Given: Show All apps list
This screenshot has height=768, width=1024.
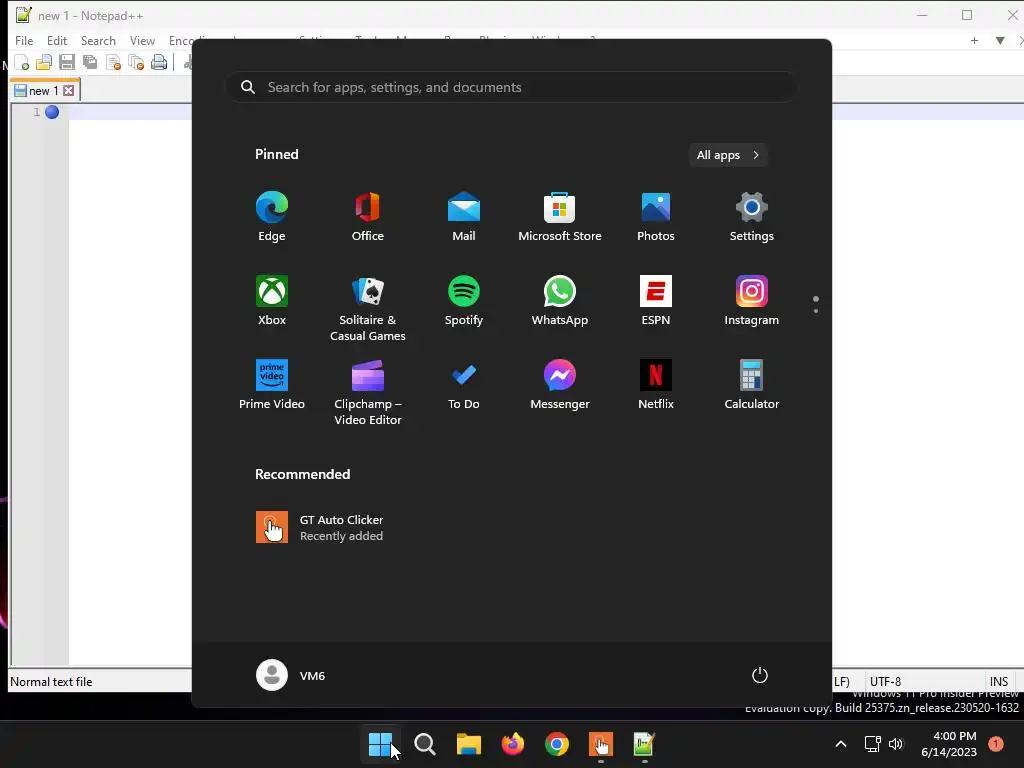Looking at the screenshot, I should 728,155.
